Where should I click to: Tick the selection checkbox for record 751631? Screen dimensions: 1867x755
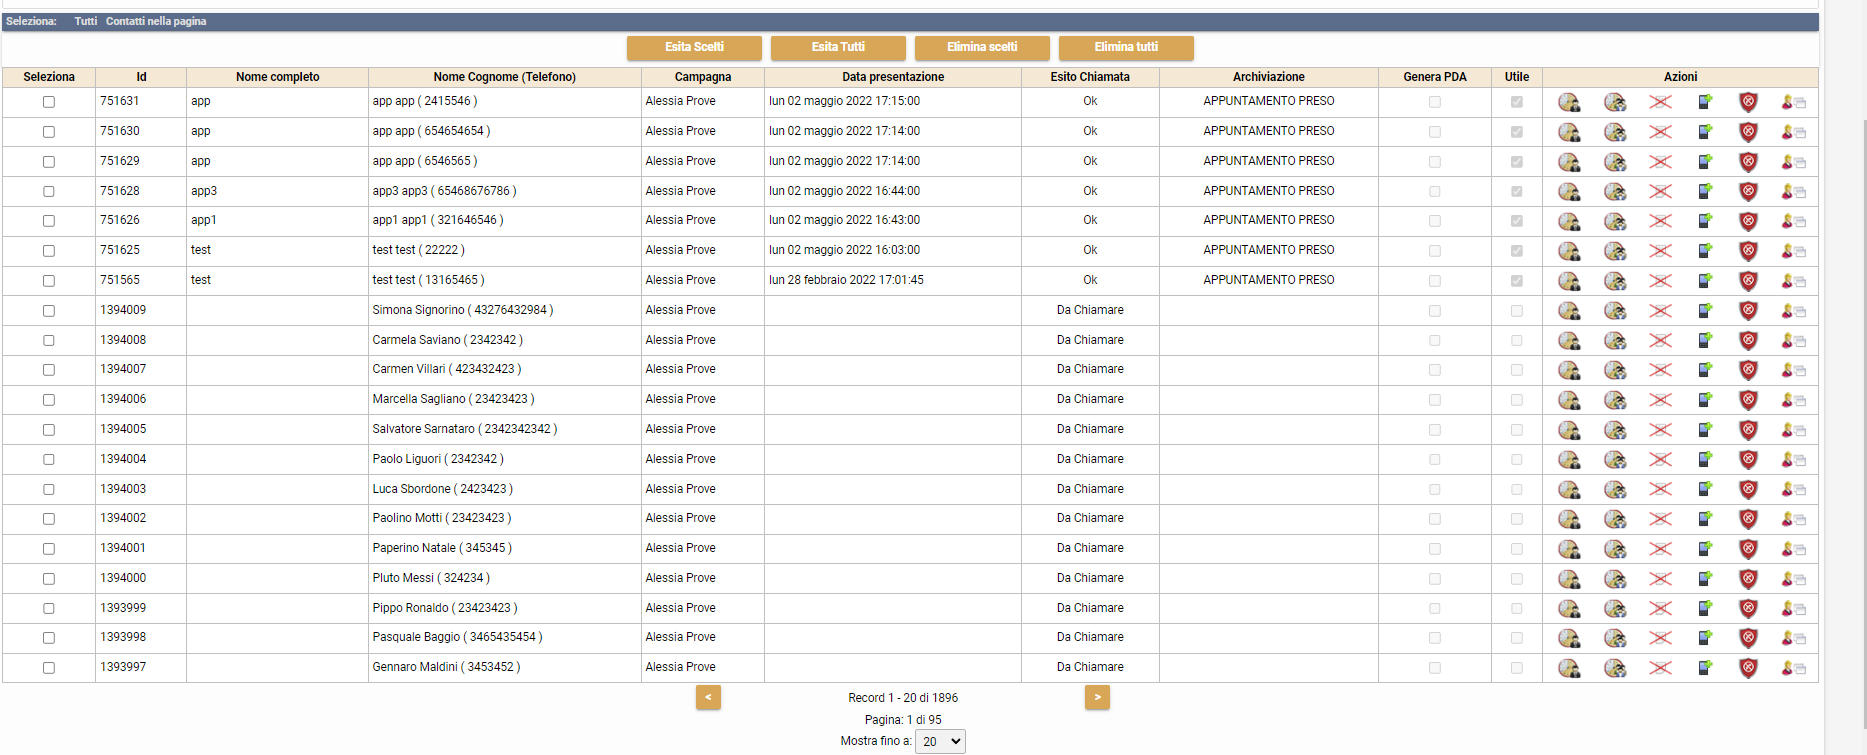coord(49,102)
